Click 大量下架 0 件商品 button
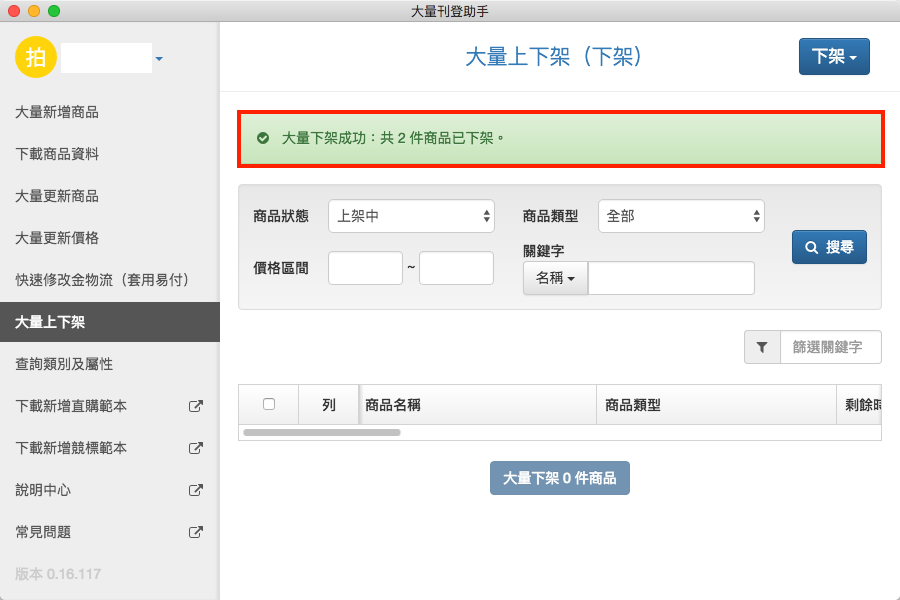Viewport: 900px width, 600px height. [559, 478]
